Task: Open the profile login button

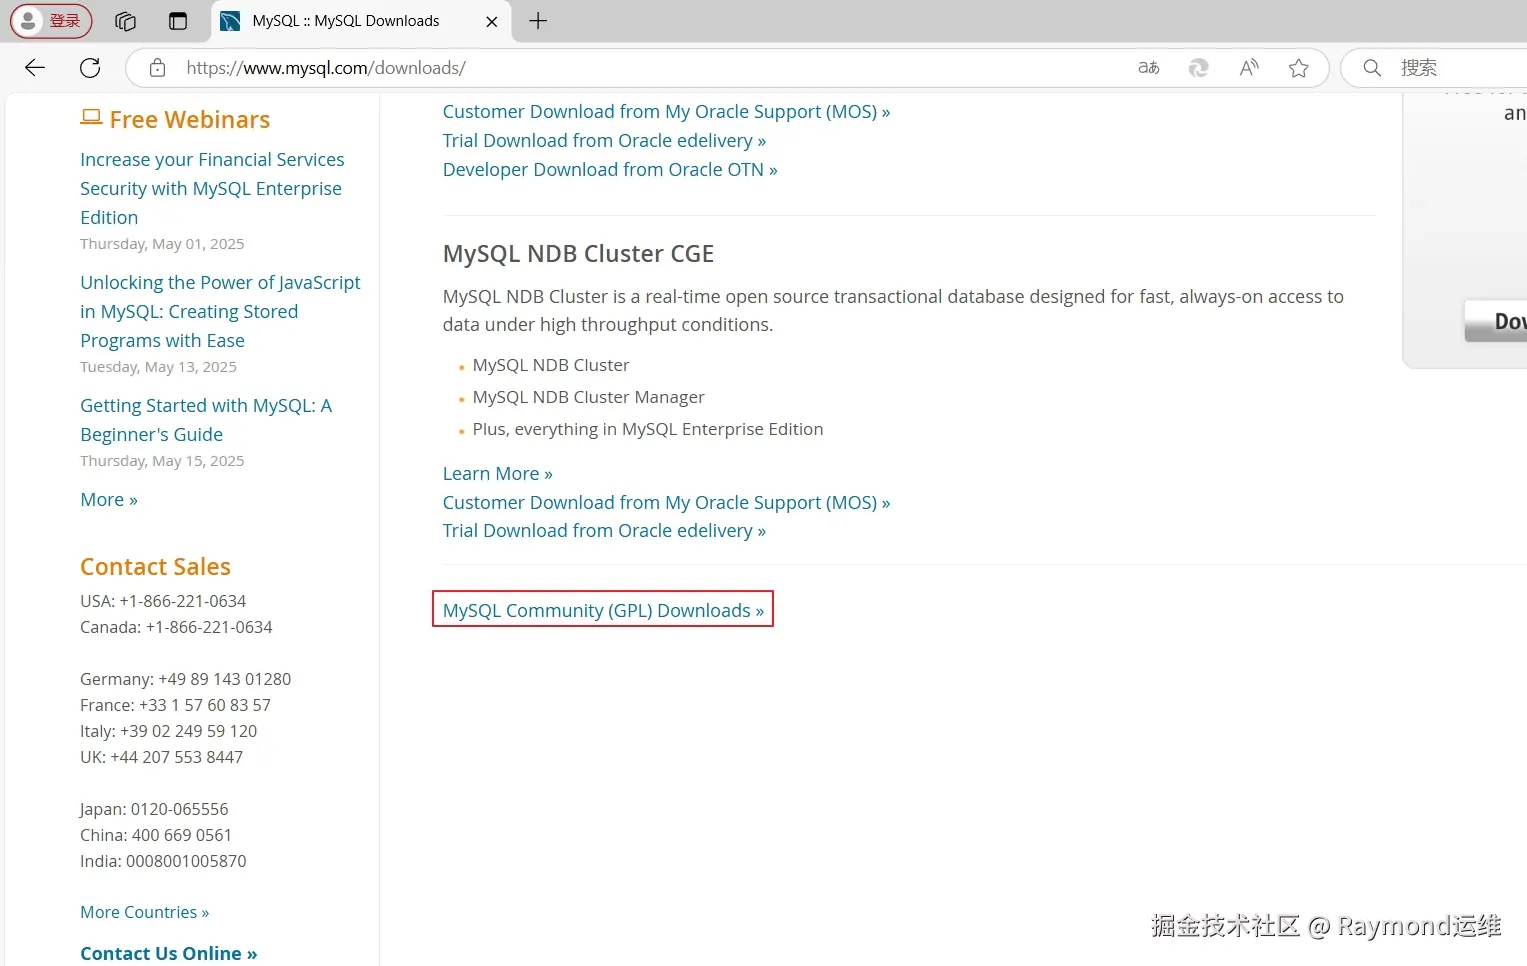Action: tap(51, 21)
